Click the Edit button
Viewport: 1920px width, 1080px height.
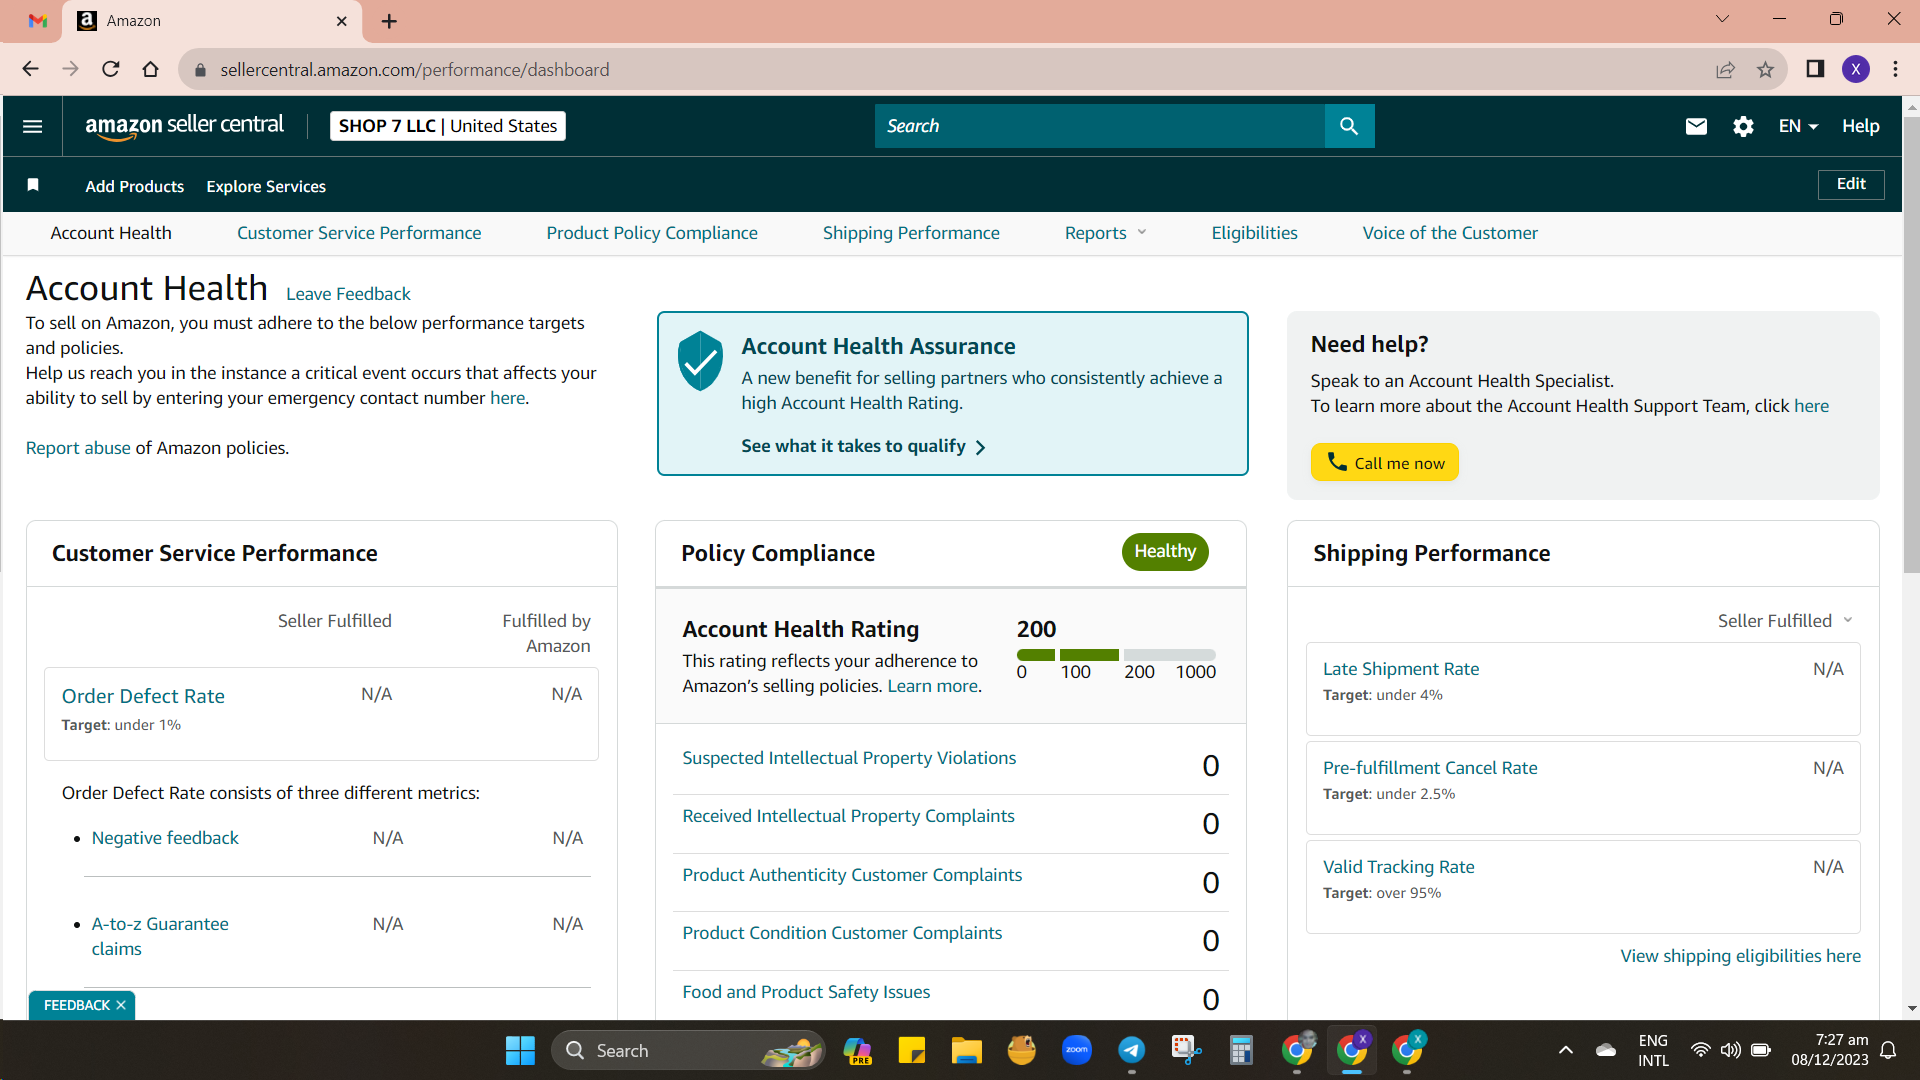[1851, 184]
